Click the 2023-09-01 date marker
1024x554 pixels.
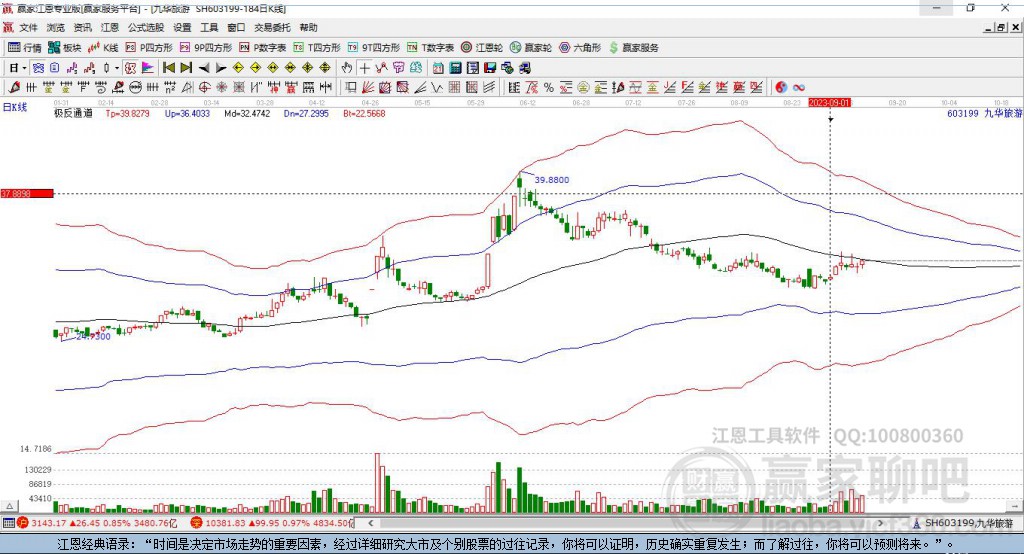(x=829, y=103)
